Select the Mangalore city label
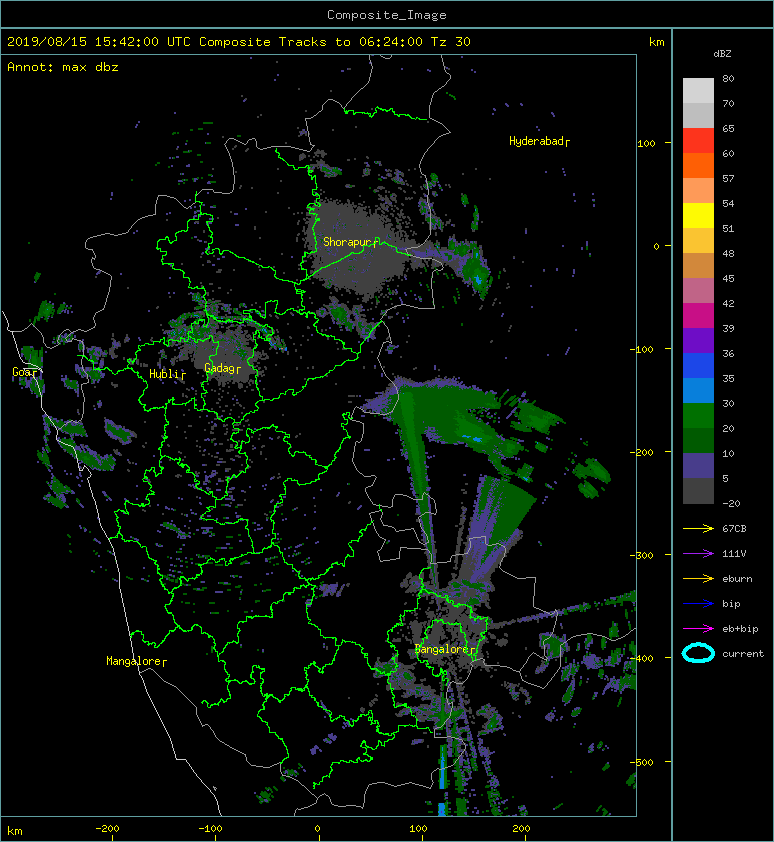This screenshot has height=842, width=774. [136, 661]
